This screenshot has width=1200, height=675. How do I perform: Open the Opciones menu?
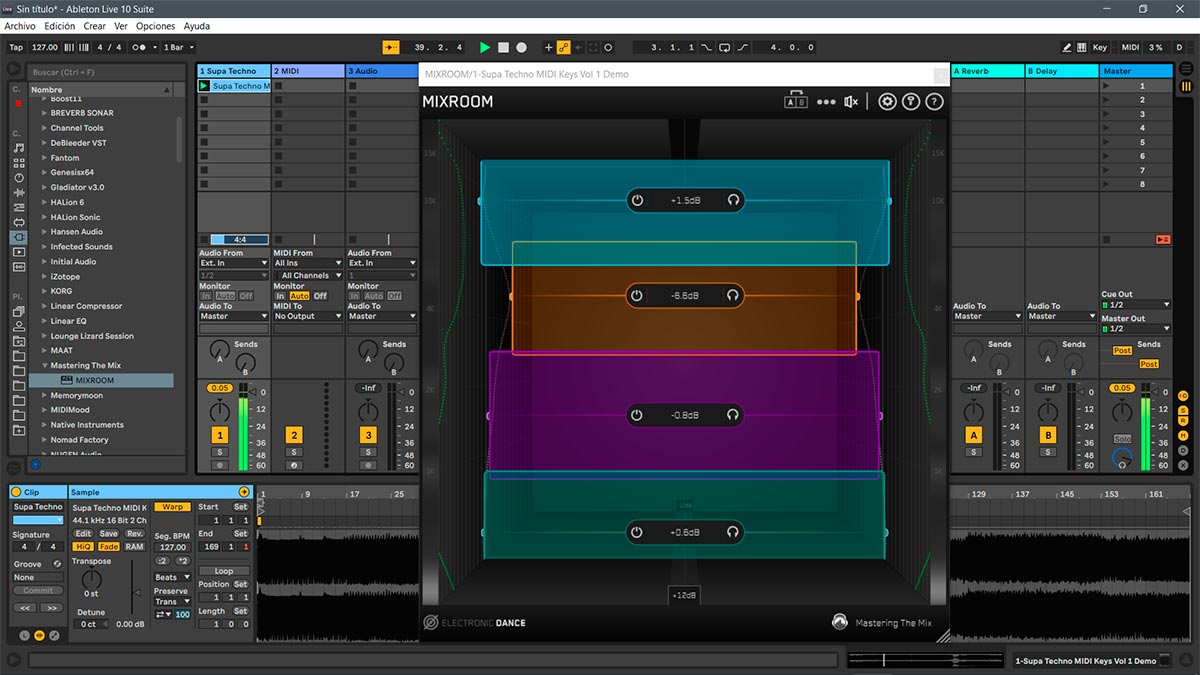[x=155, y=26]
